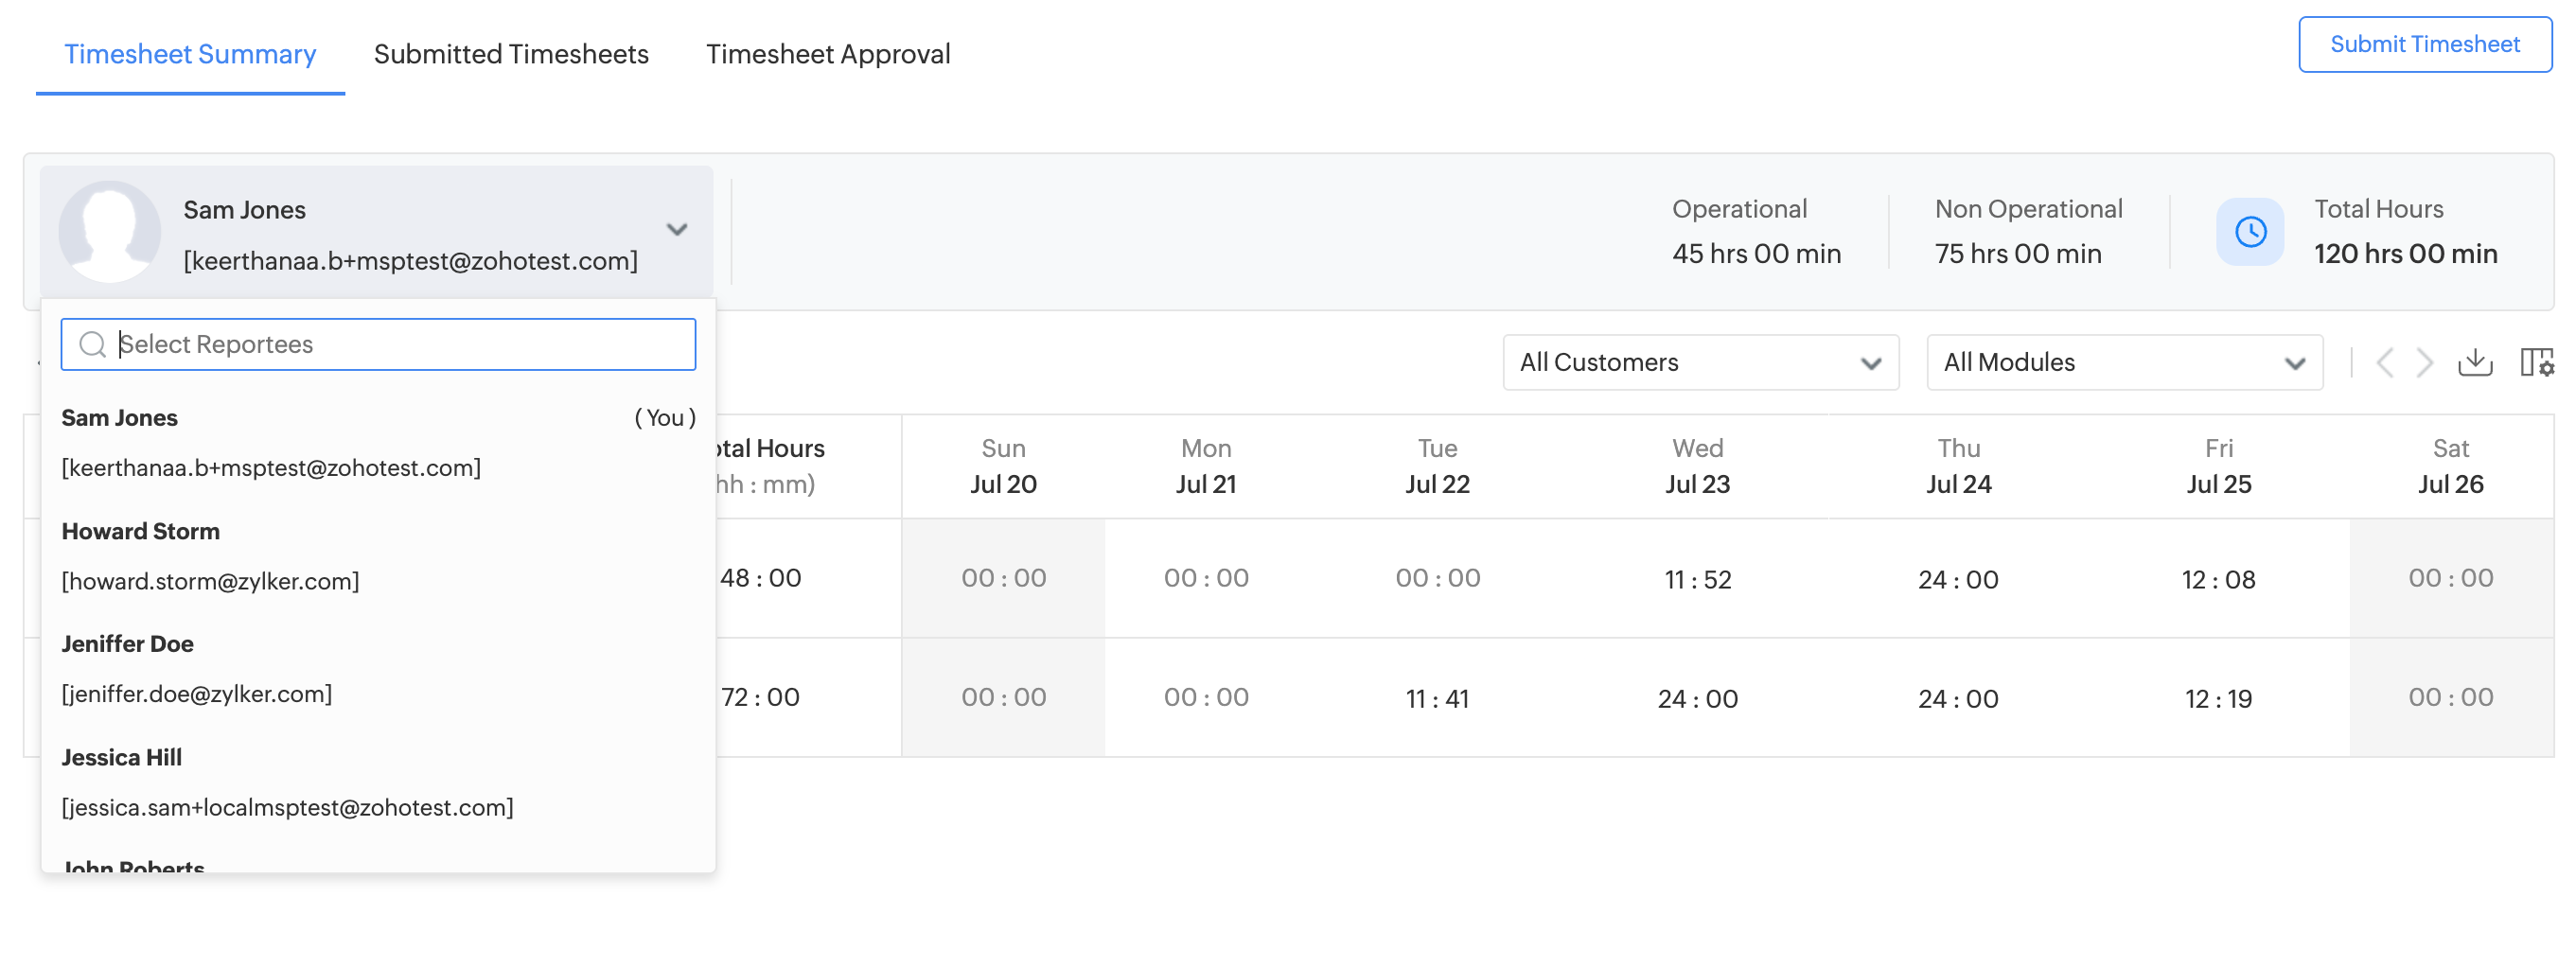Click the download timesheet icon
The image size is (2576, 967).
pos(2474,362)
